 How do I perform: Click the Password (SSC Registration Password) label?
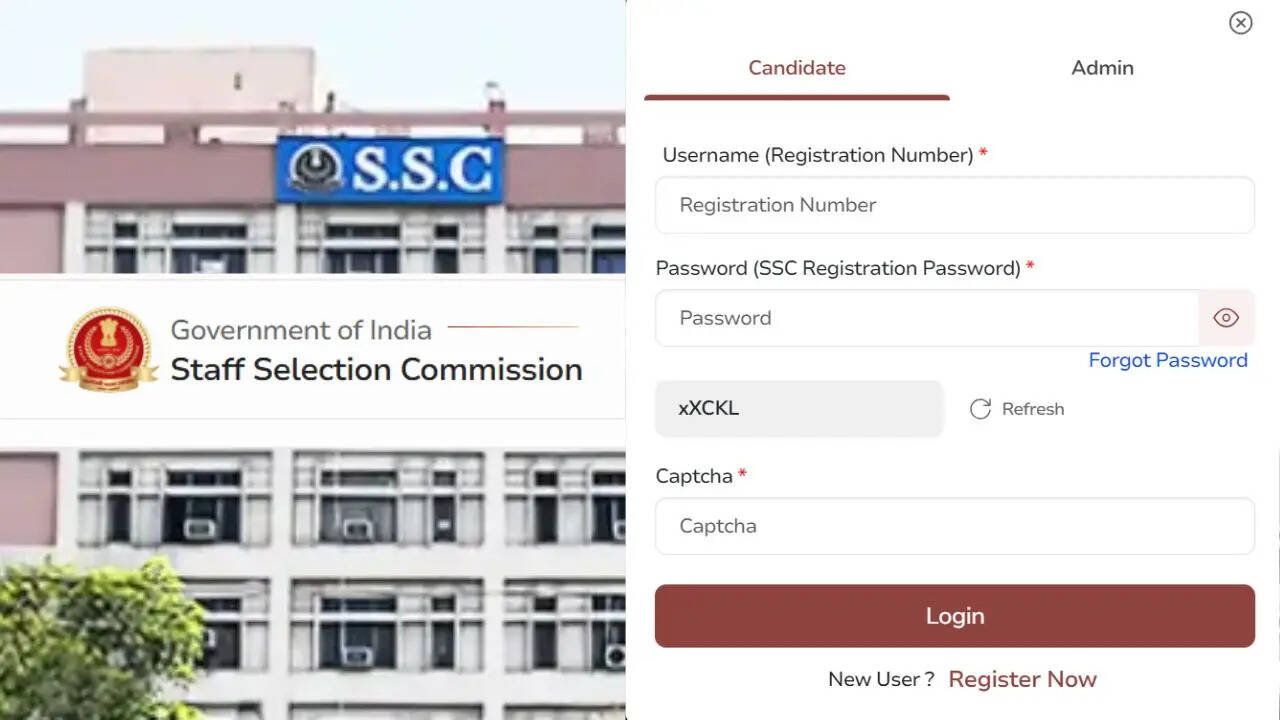pos(837,268)
